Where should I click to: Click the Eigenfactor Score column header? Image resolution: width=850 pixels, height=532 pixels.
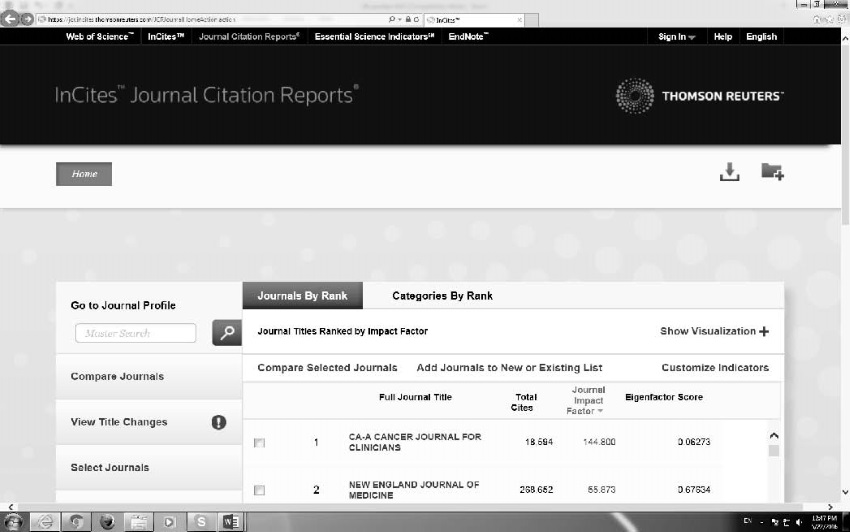pos(664,397)
